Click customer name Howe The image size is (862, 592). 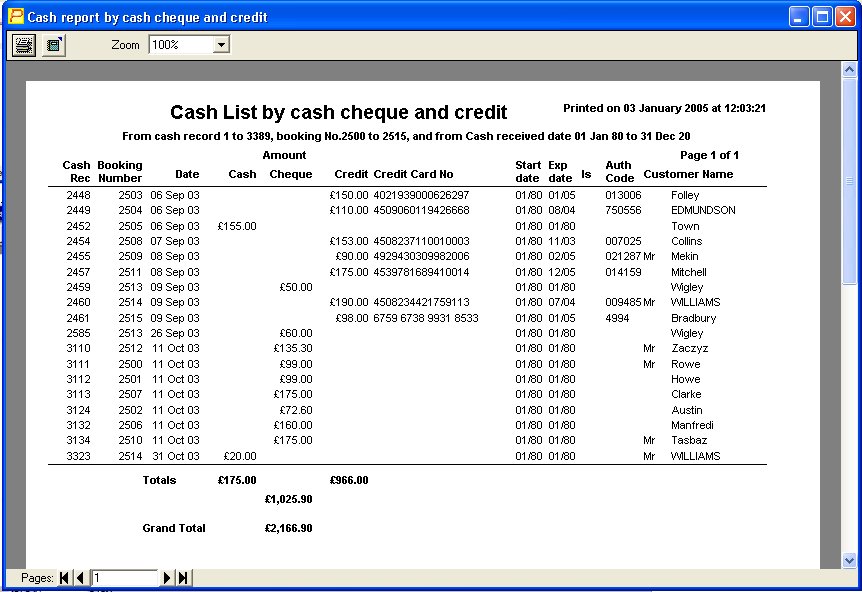(x=686, y=379)
